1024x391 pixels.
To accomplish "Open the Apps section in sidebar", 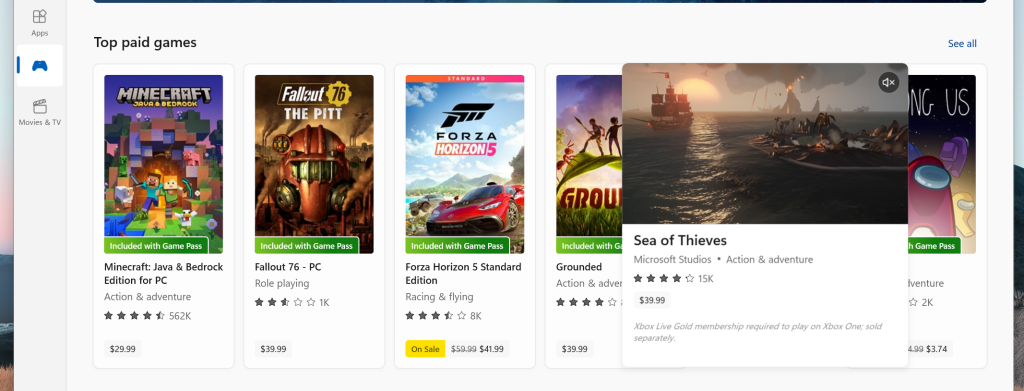I will click(x=39, y=22).
